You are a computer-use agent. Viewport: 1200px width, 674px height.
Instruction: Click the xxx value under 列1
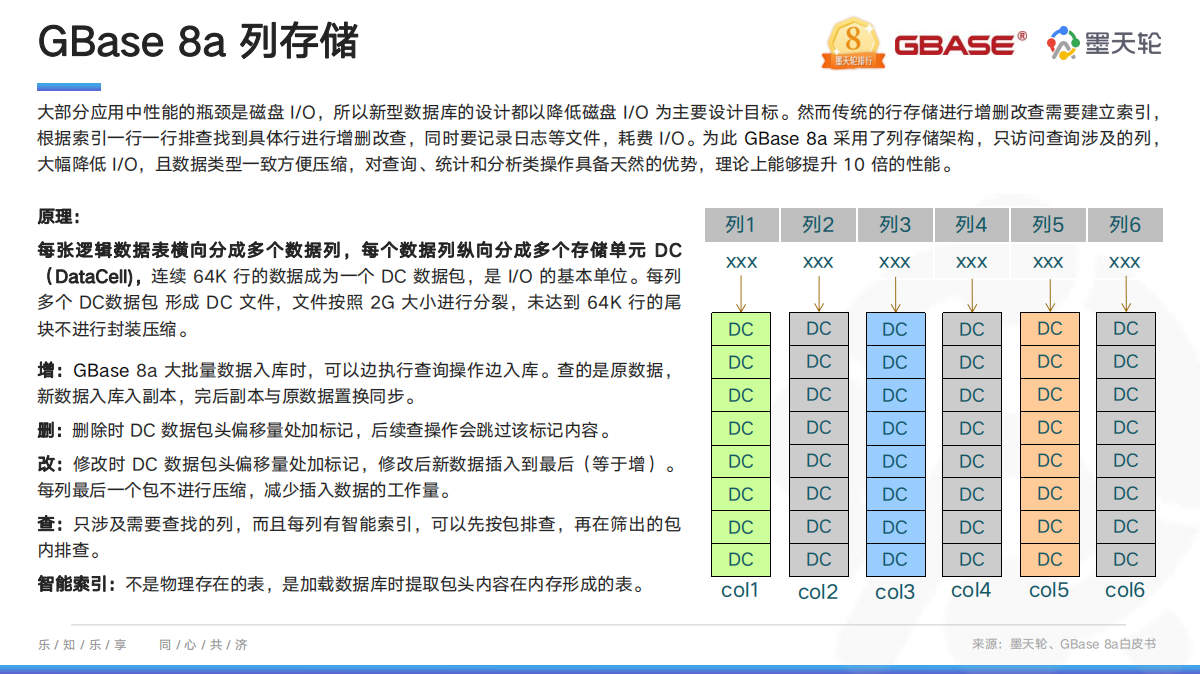741,262
